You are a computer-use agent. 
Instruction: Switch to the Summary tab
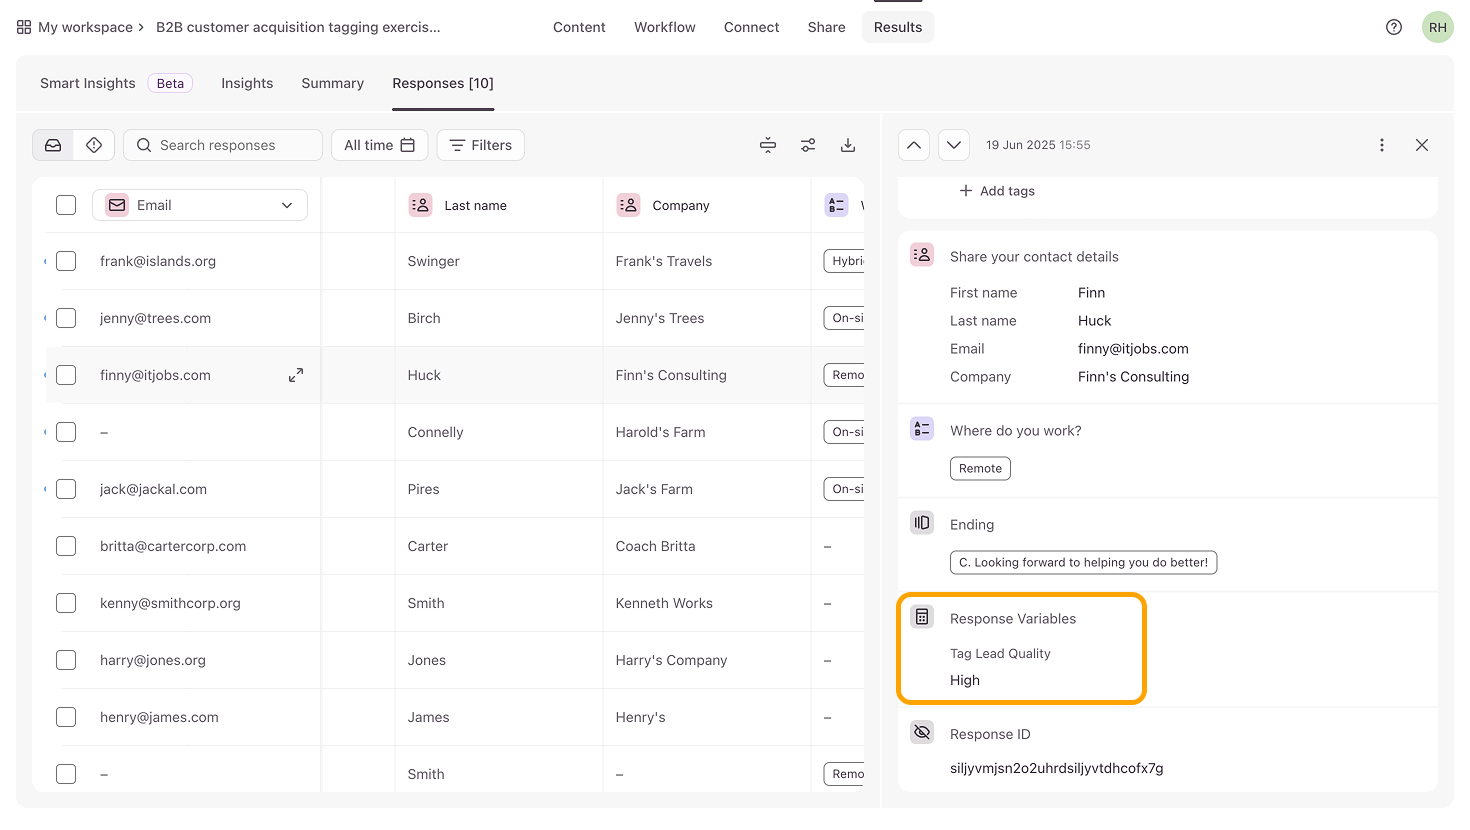point(332,83)
